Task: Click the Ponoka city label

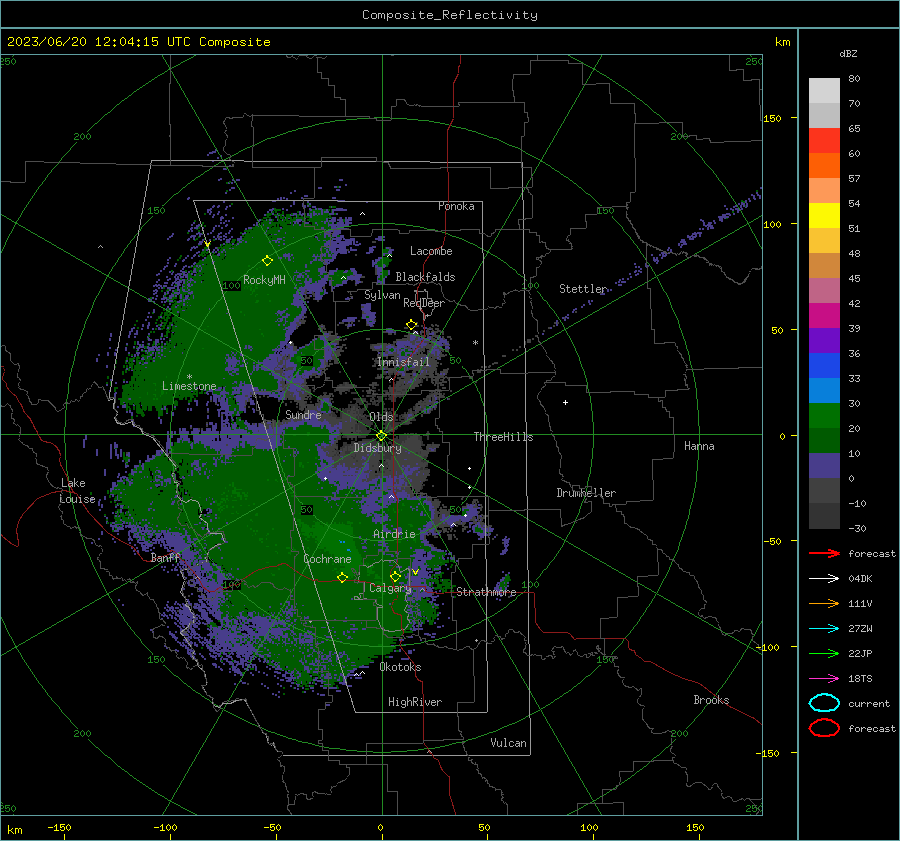Action: 456,206
